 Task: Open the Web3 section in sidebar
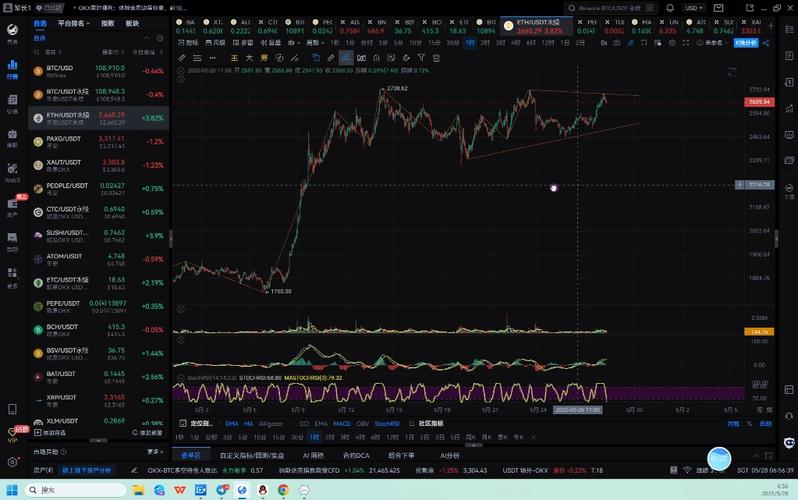point(12,176)
